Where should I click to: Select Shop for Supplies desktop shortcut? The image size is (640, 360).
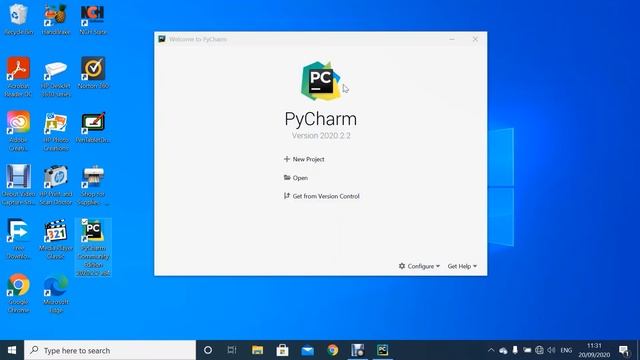click(x=93, y=184)
